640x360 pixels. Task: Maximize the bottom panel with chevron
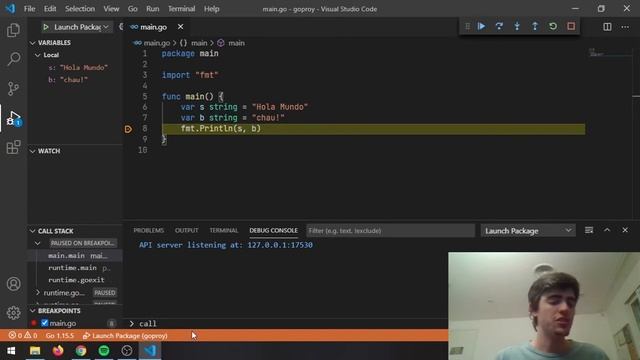(x=607, y=230)
